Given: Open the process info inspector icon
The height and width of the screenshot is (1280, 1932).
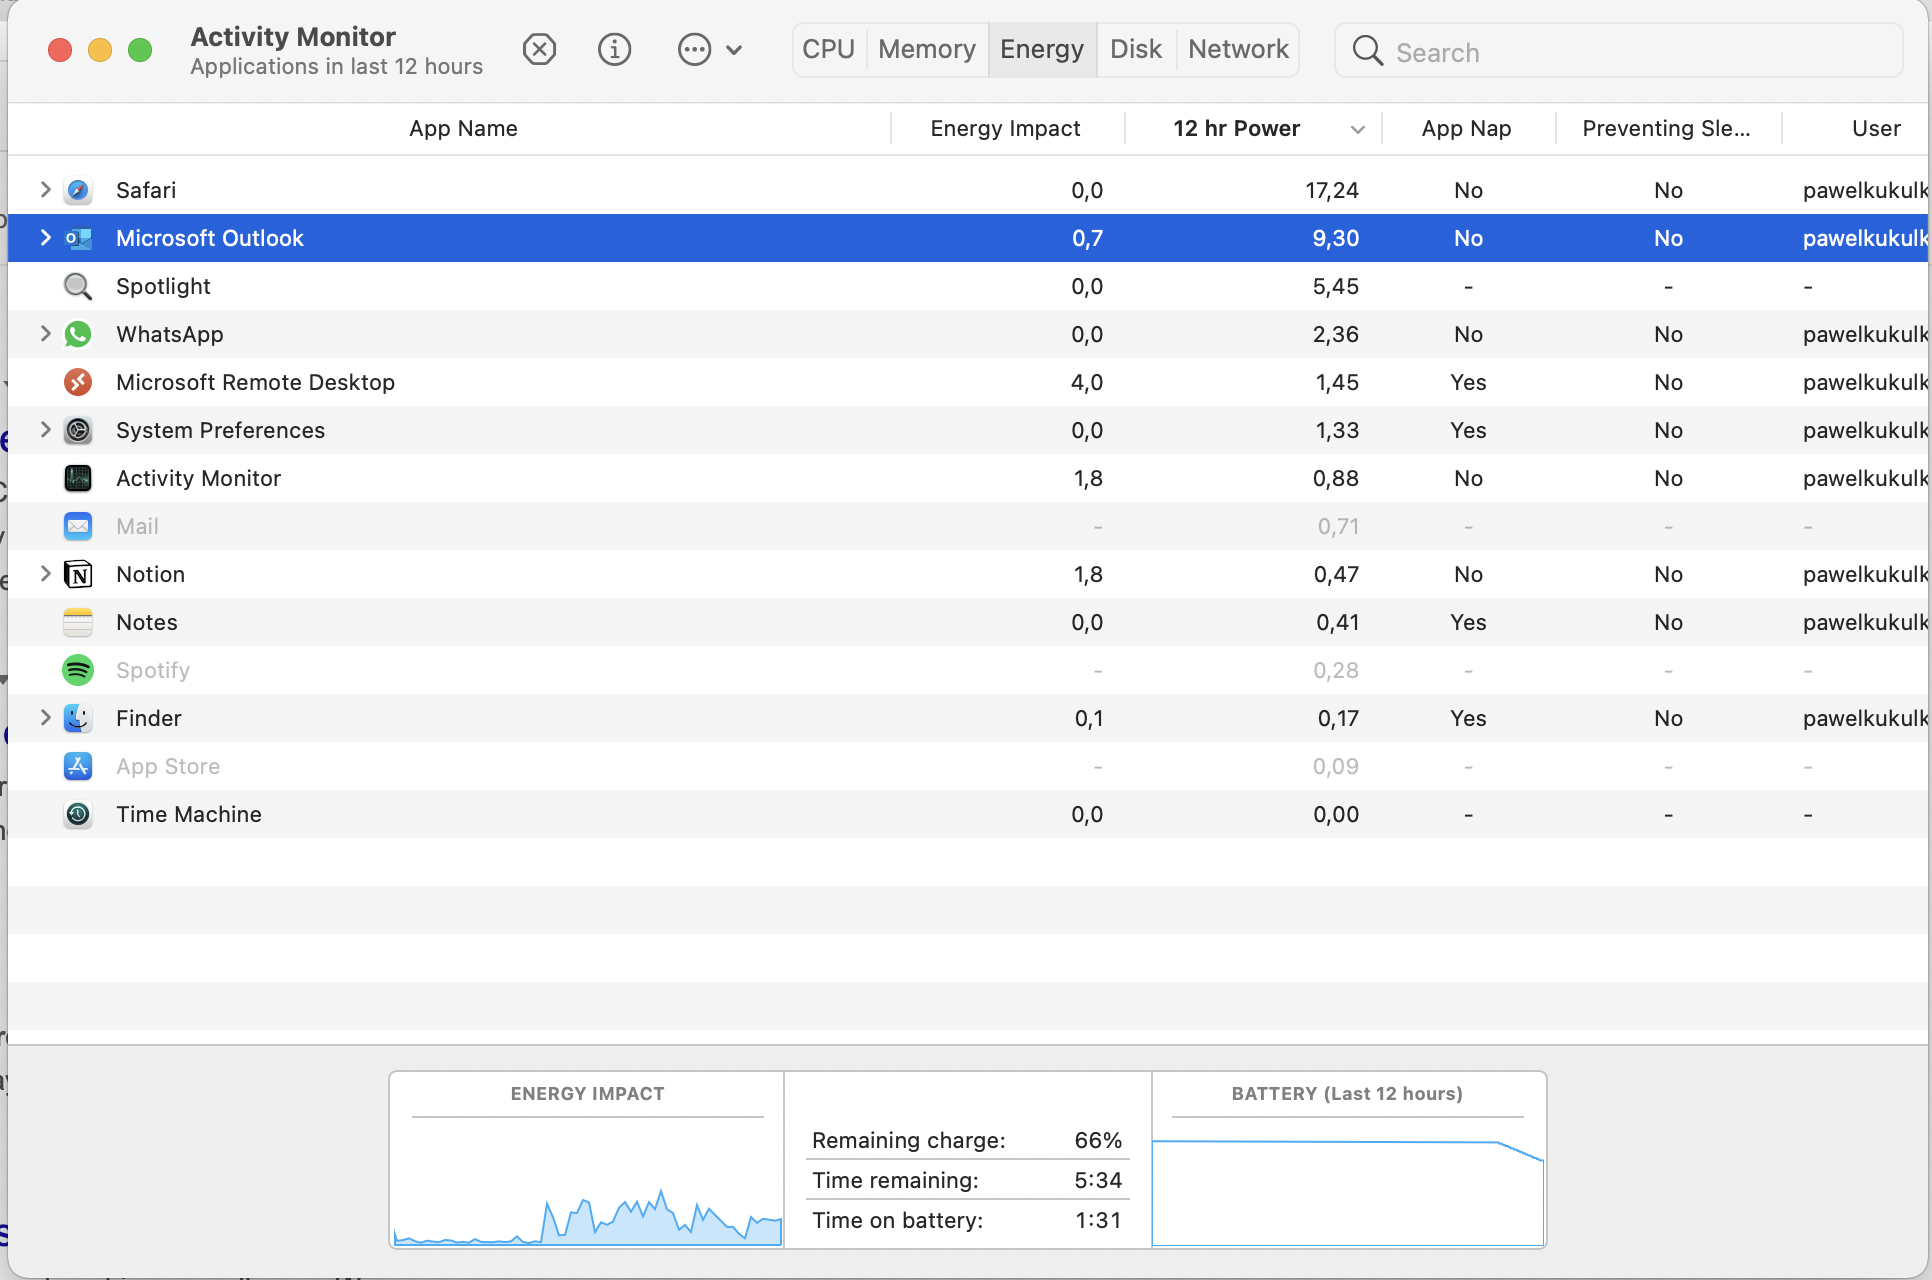Looking at the screenshot, I should tap(614, 49).
